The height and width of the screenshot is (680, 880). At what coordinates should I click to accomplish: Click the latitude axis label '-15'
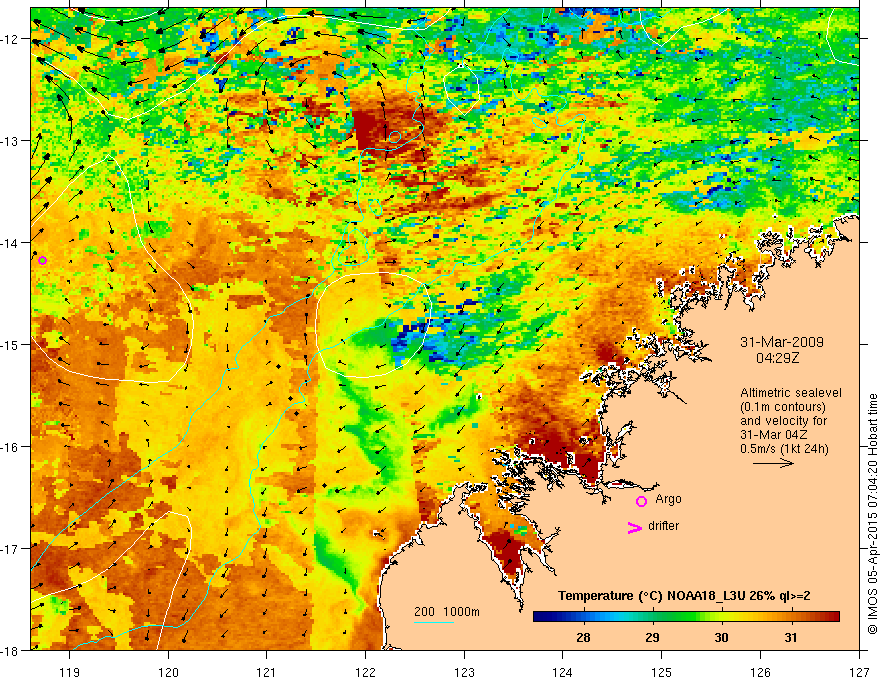11,344
